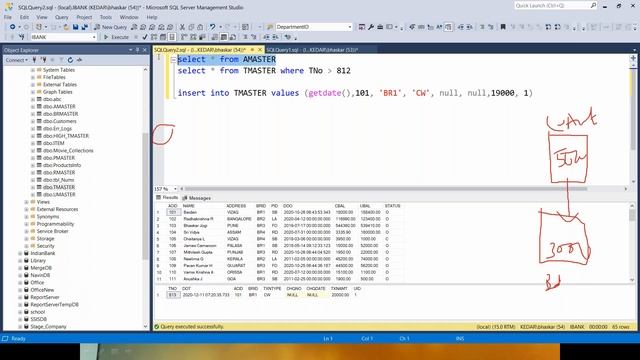The height and width of the screenshot is (360, 640).
Task: Select the Security folder
Action: [x=45, y=246]
